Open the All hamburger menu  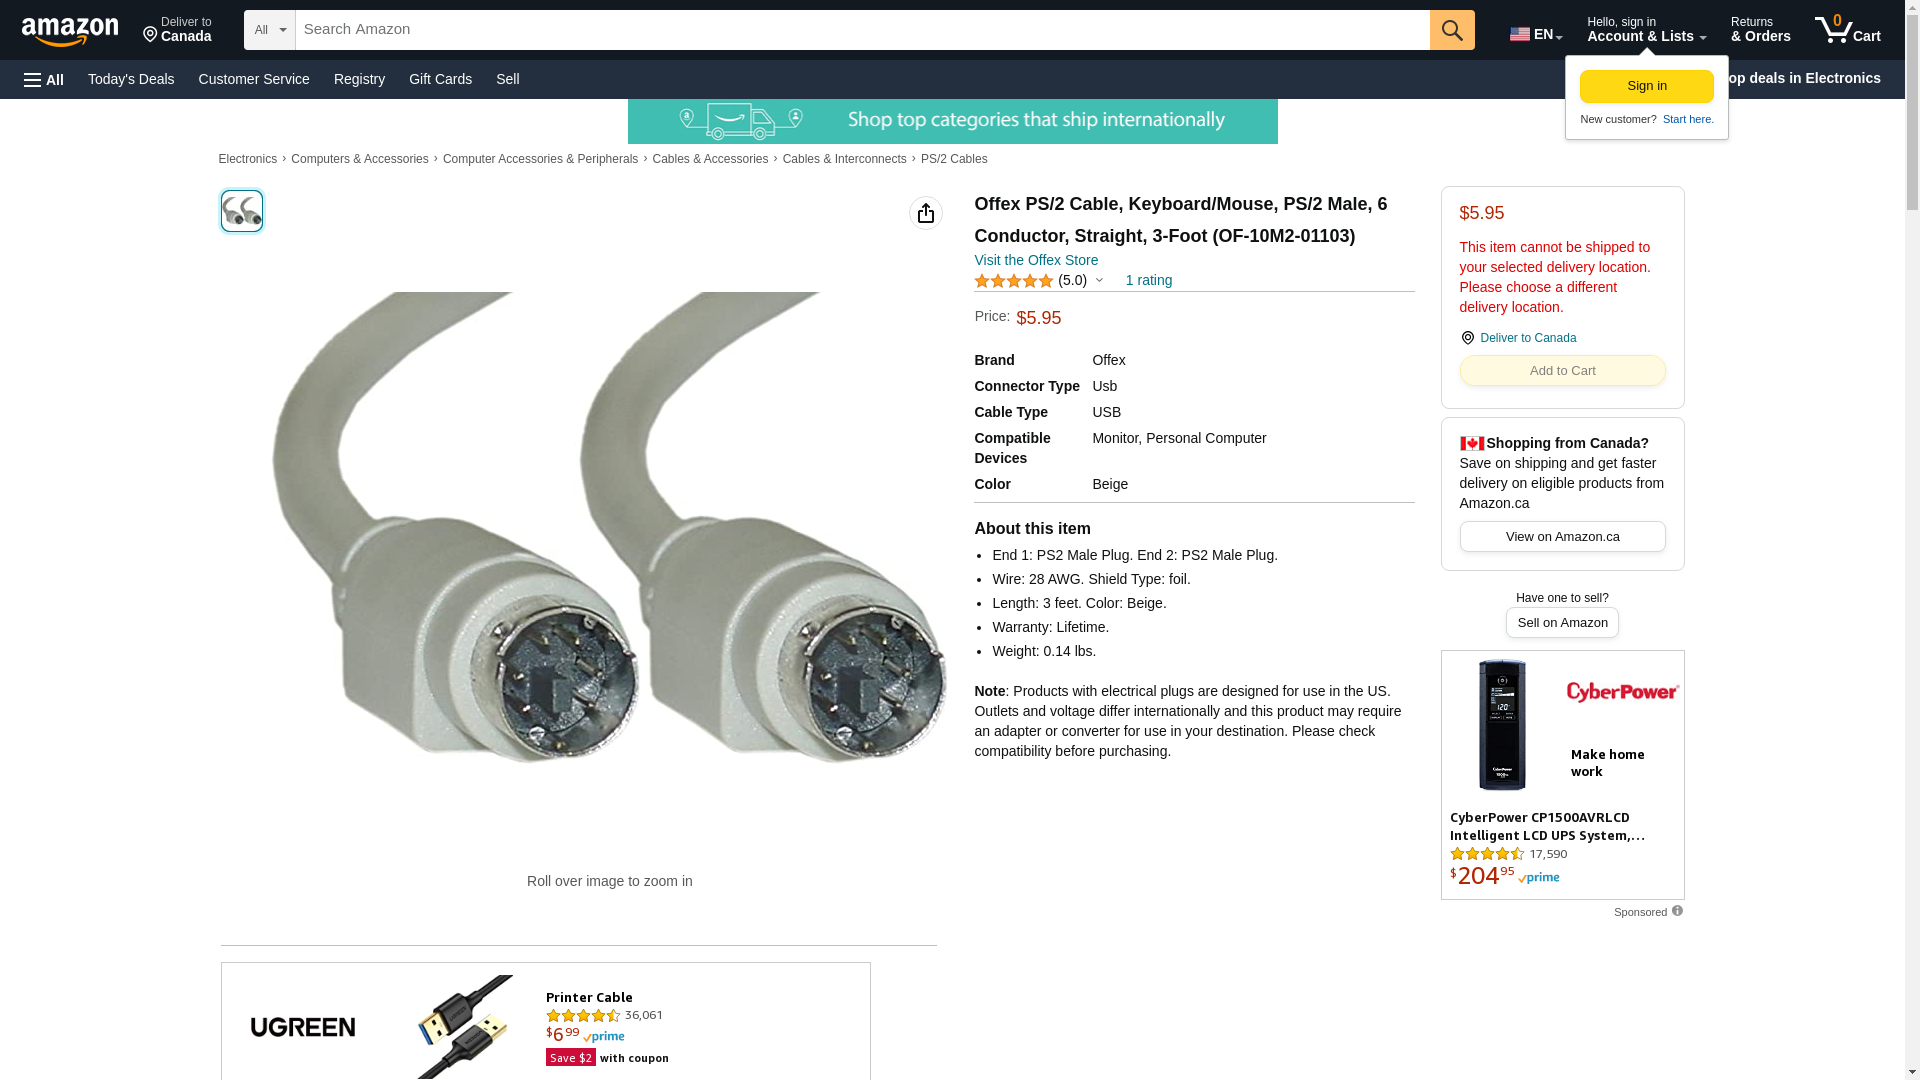[44, 79]
